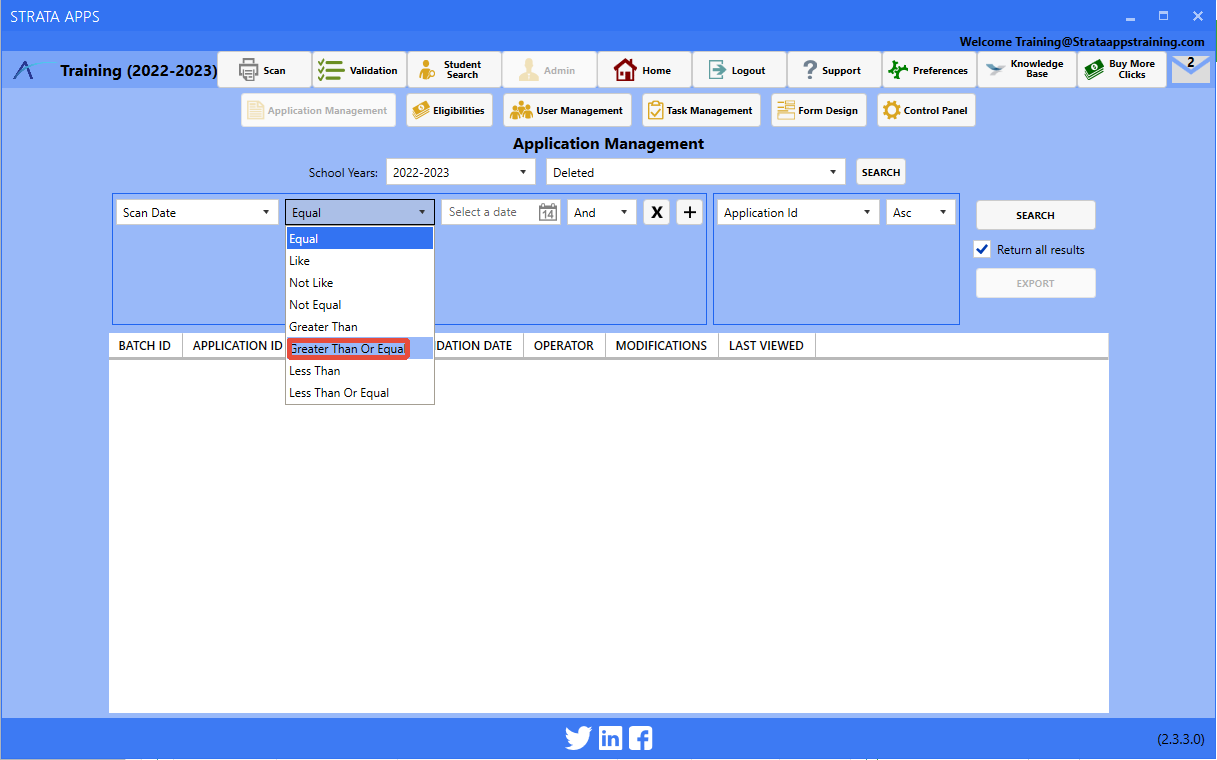Open Eligibilities
The width and height of the screenshot is (1217, 760).
[450, 110]
